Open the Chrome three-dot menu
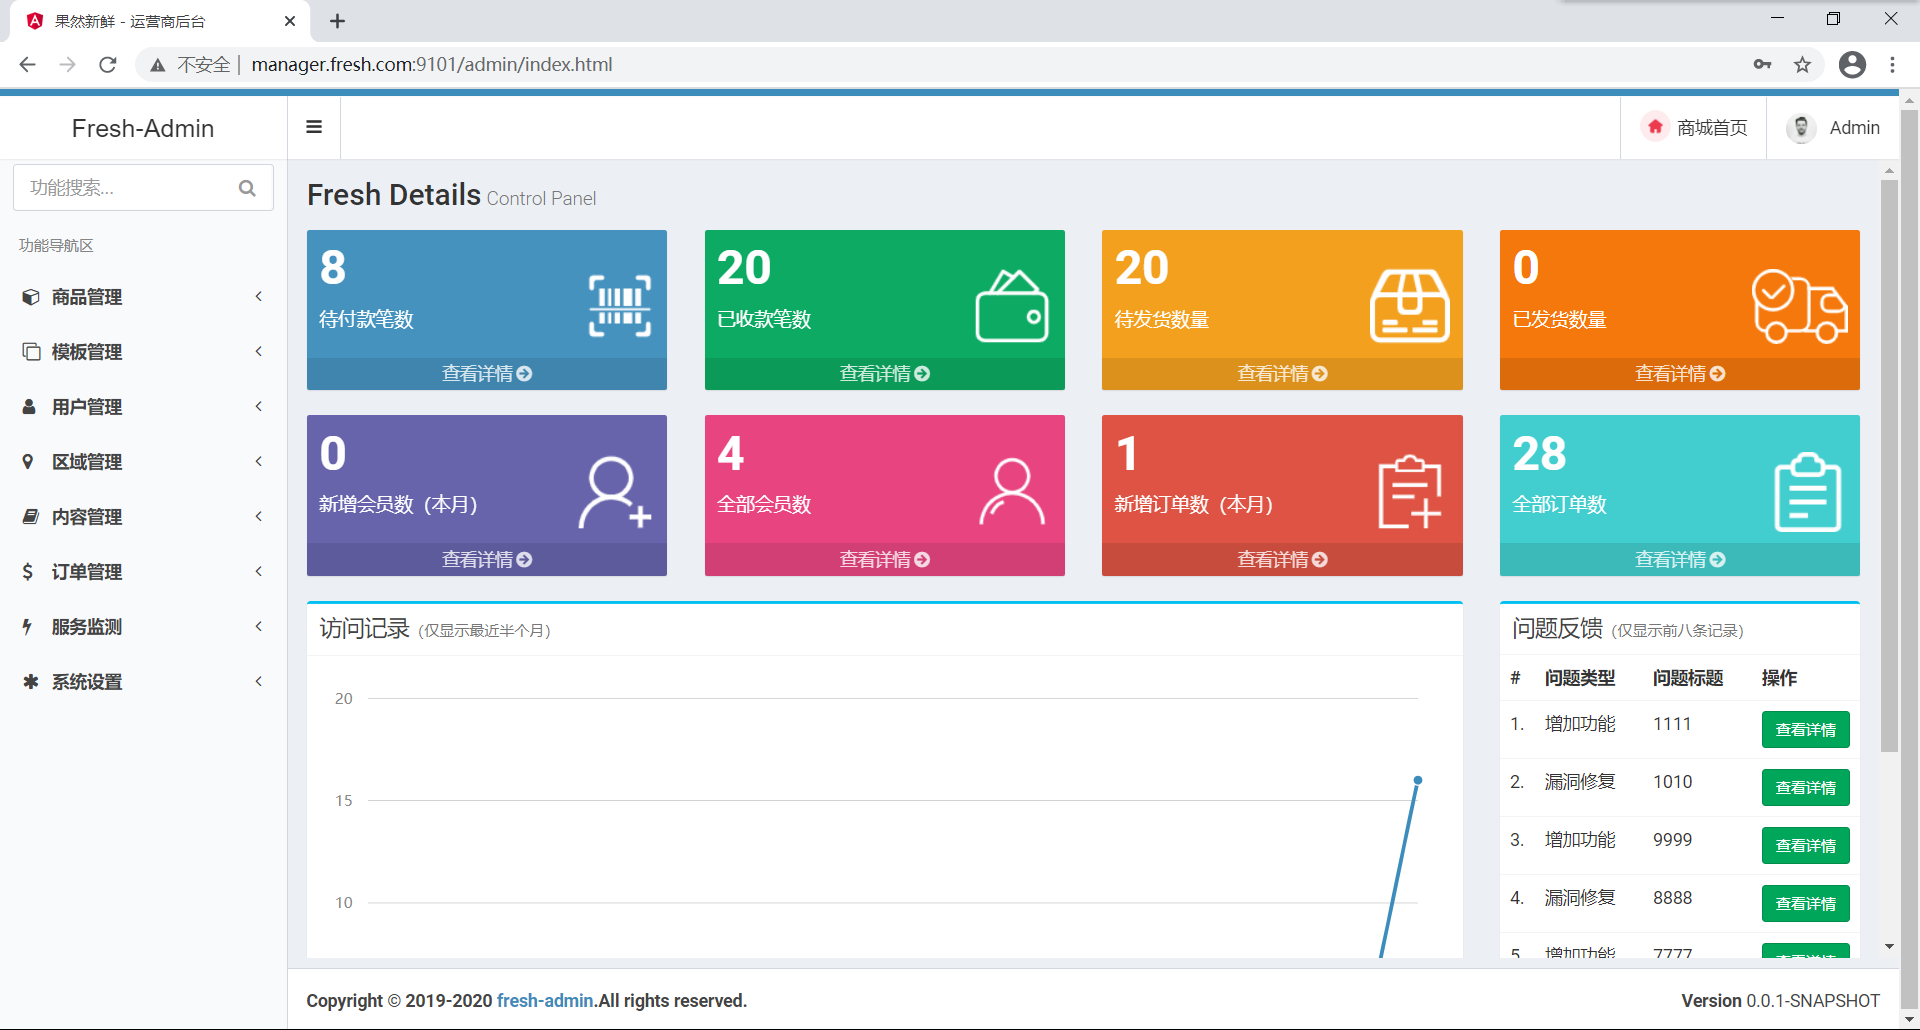Viewport: 1920px width, 1030px height. point(1892,65)
